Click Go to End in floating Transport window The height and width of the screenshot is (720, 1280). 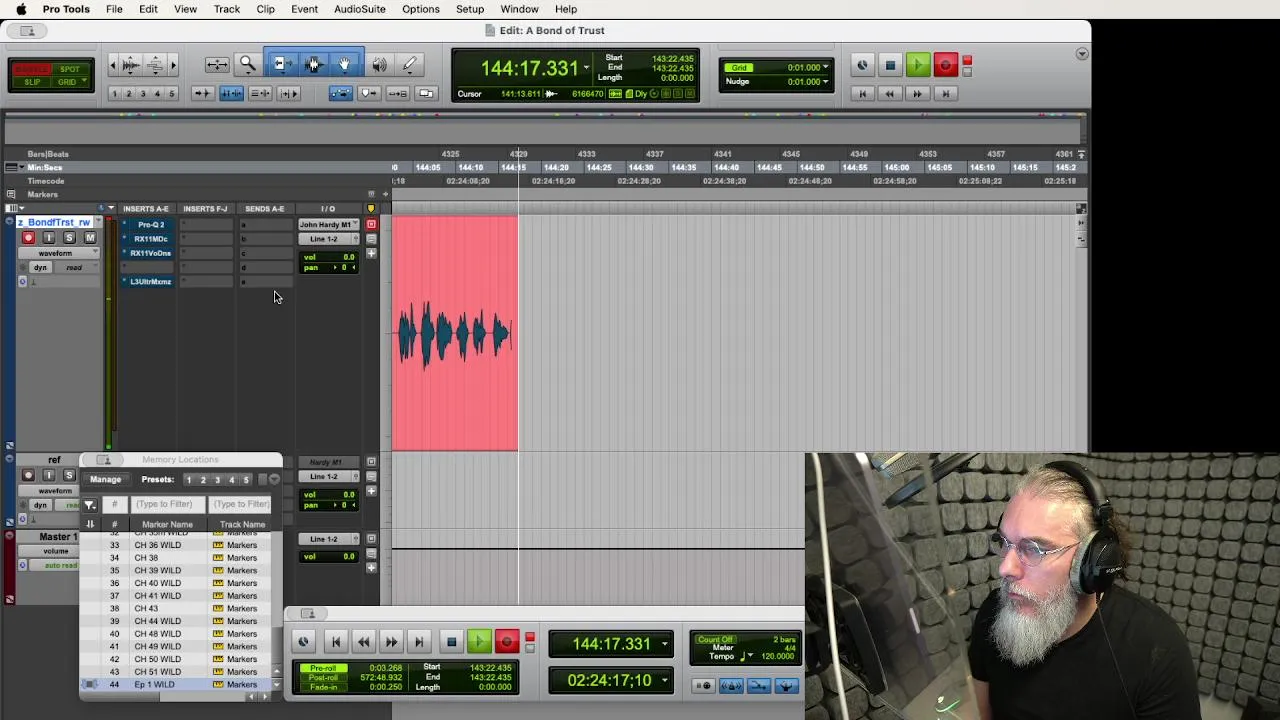419,642
